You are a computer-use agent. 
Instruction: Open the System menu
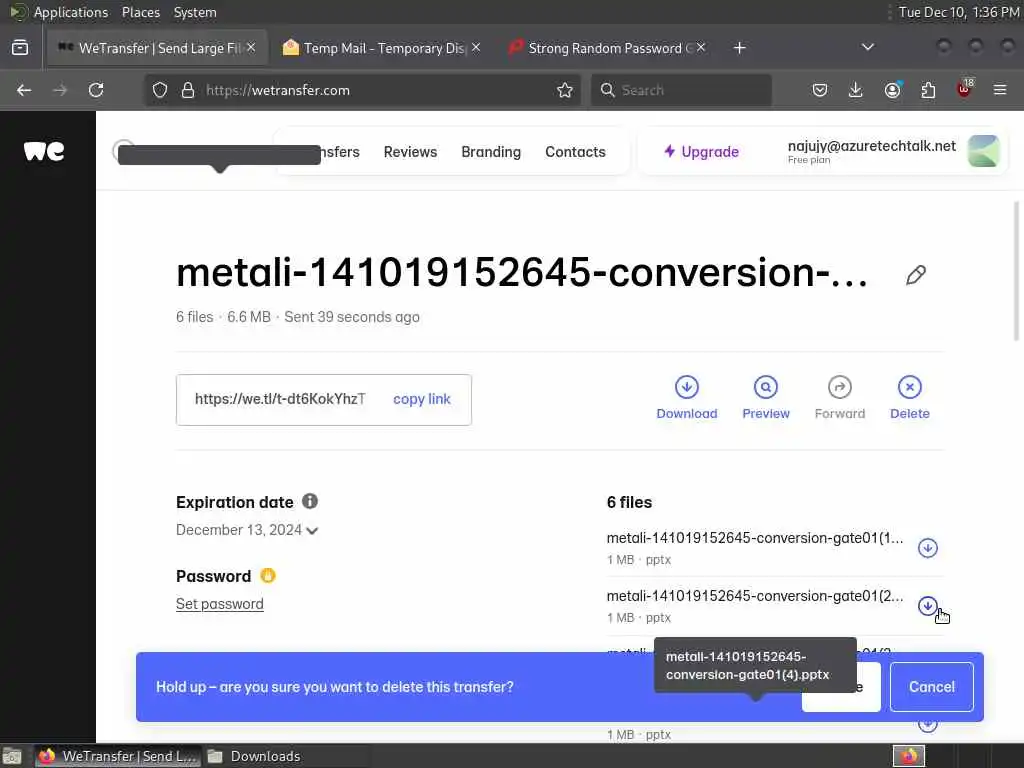(x=195, y=12)
